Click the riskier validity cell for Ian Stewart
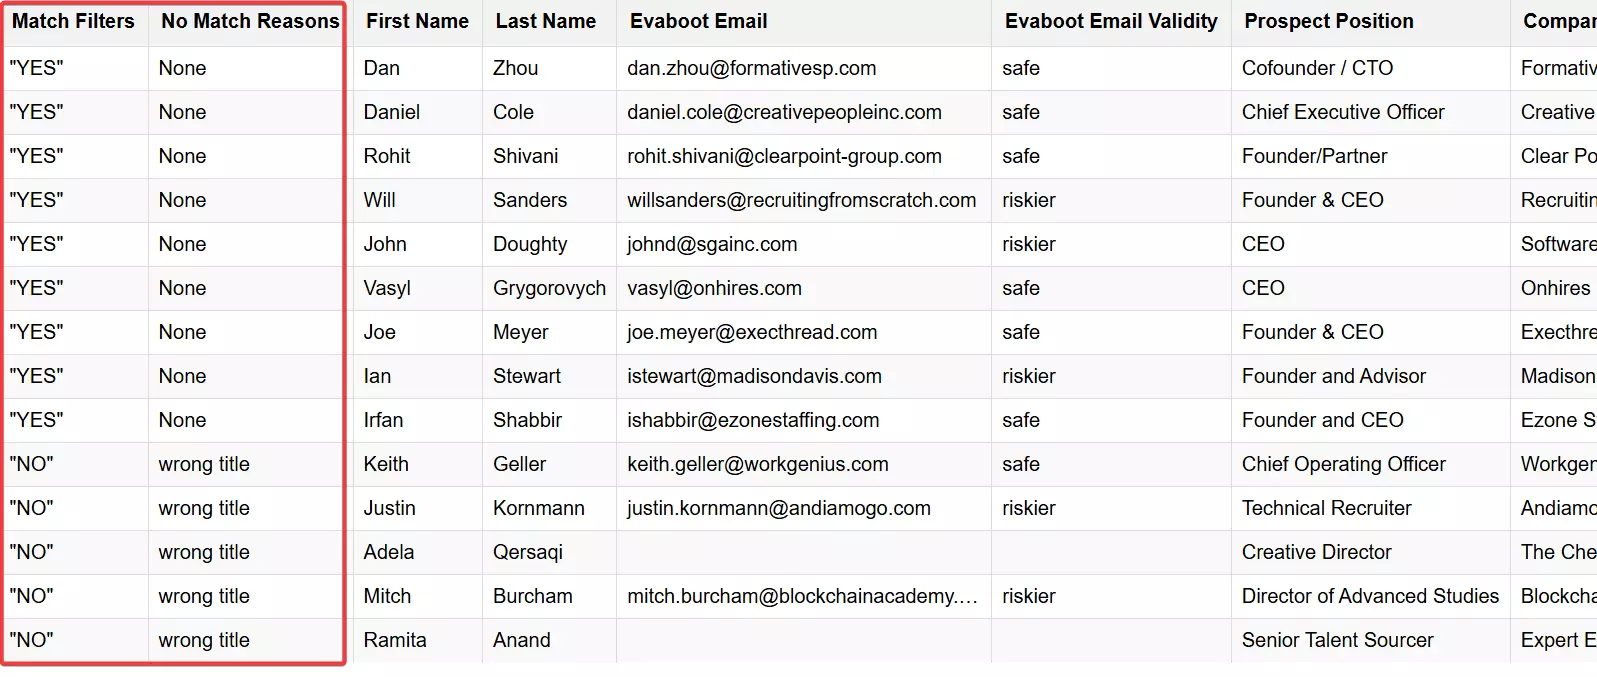 (1029, 376)
